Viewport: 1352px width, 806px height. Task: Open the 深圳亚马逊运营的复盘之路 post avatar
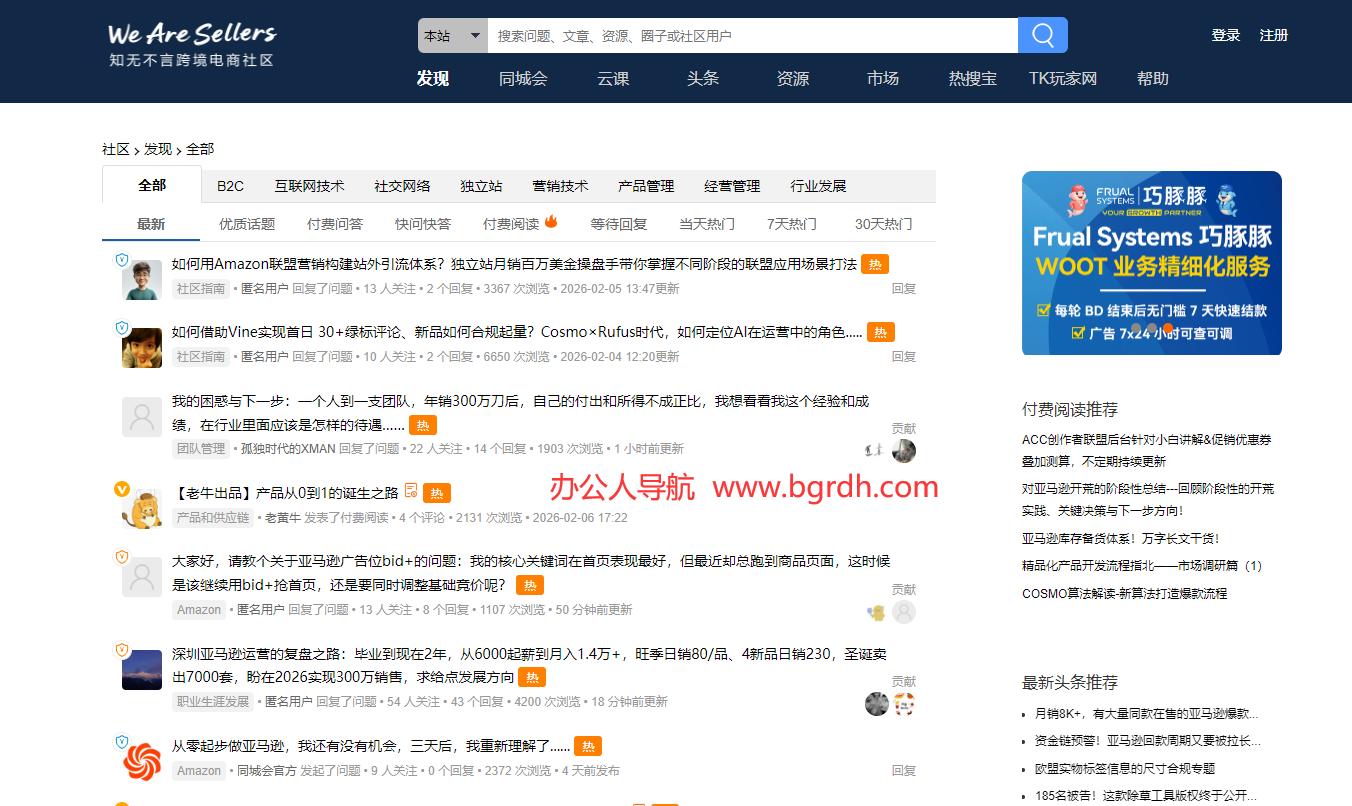point(142,670)
